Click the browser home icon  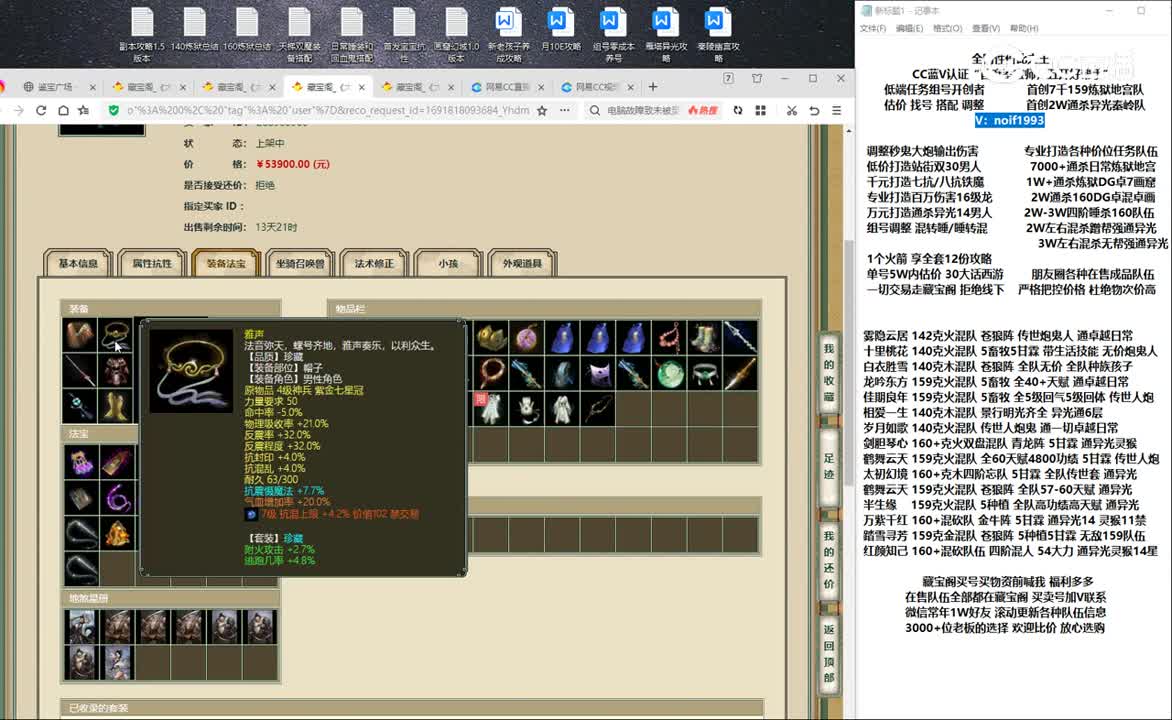click(63, 110)
